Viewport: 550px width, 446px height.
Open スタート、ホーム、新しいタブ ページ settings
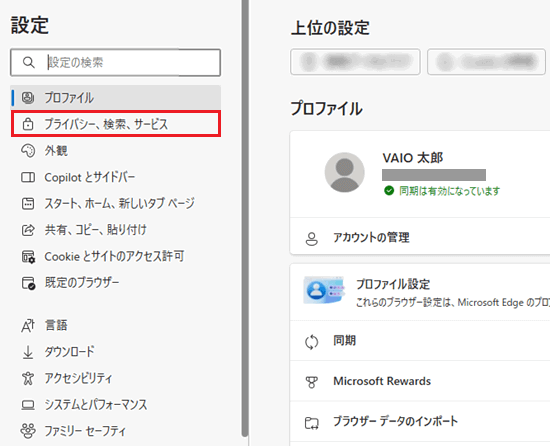point(120,203)
